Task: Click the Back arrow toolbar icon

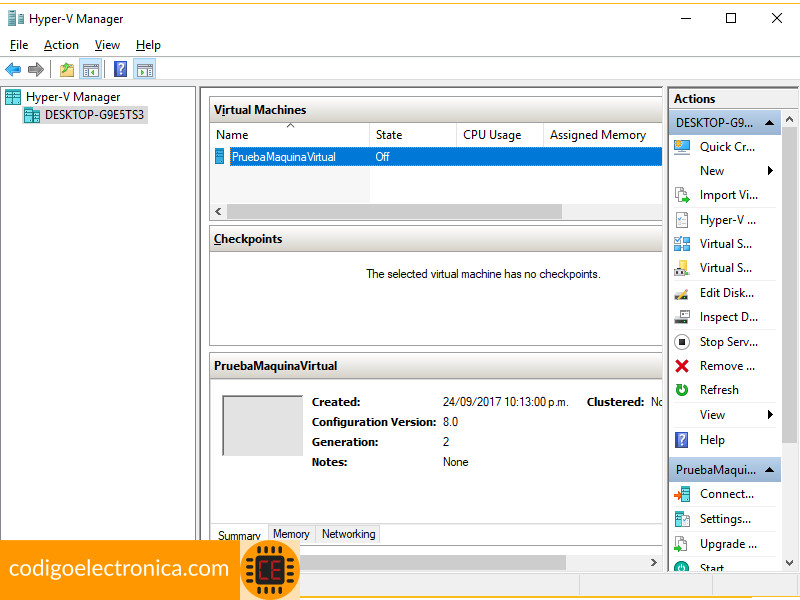Action: tap(13, 69)
